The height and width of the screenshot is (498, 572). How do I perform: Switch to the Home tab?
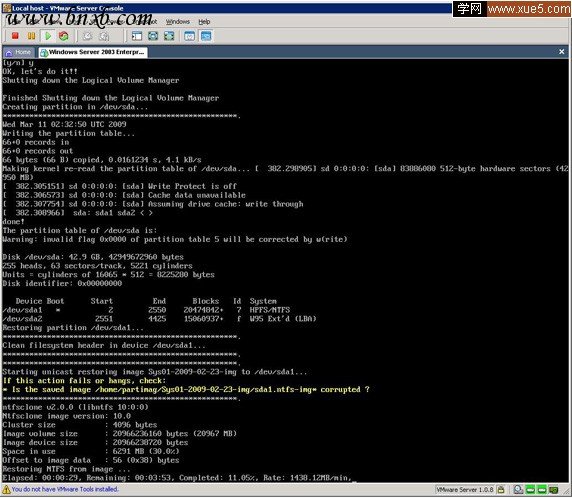point(18,53)
